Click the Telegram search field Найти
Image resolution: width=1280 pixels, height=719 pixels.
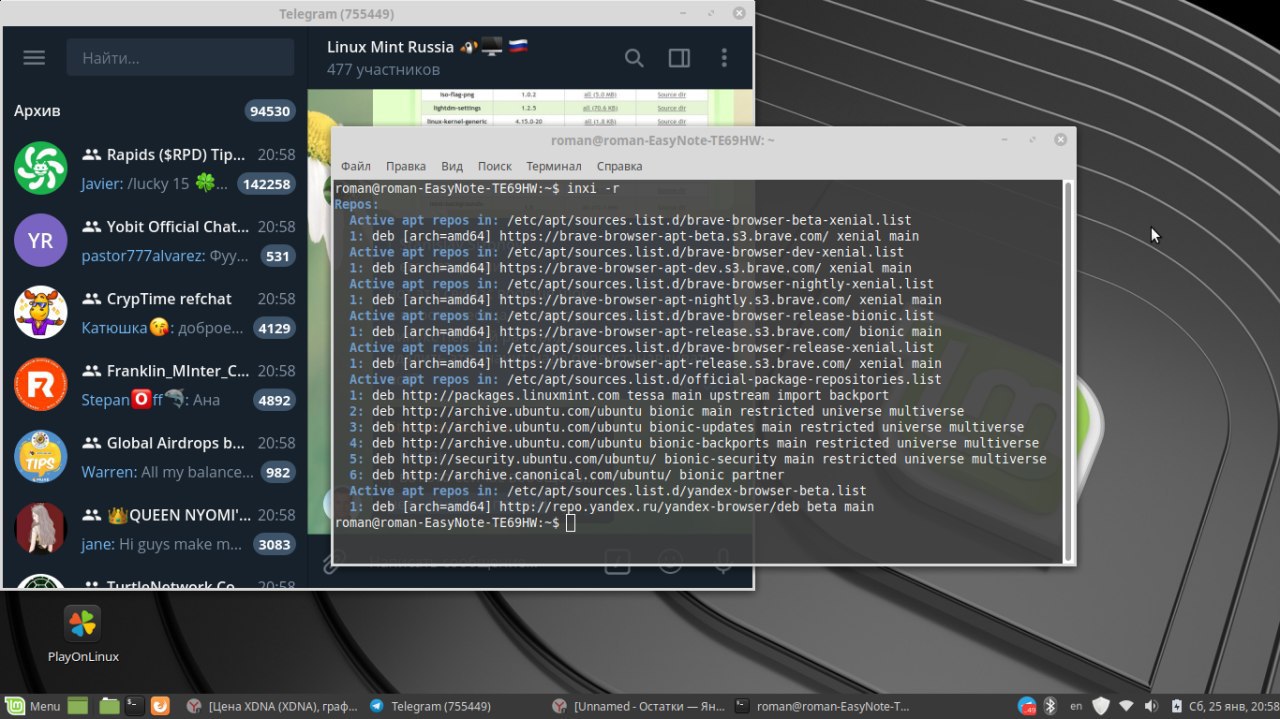click(x=181, y=58)
